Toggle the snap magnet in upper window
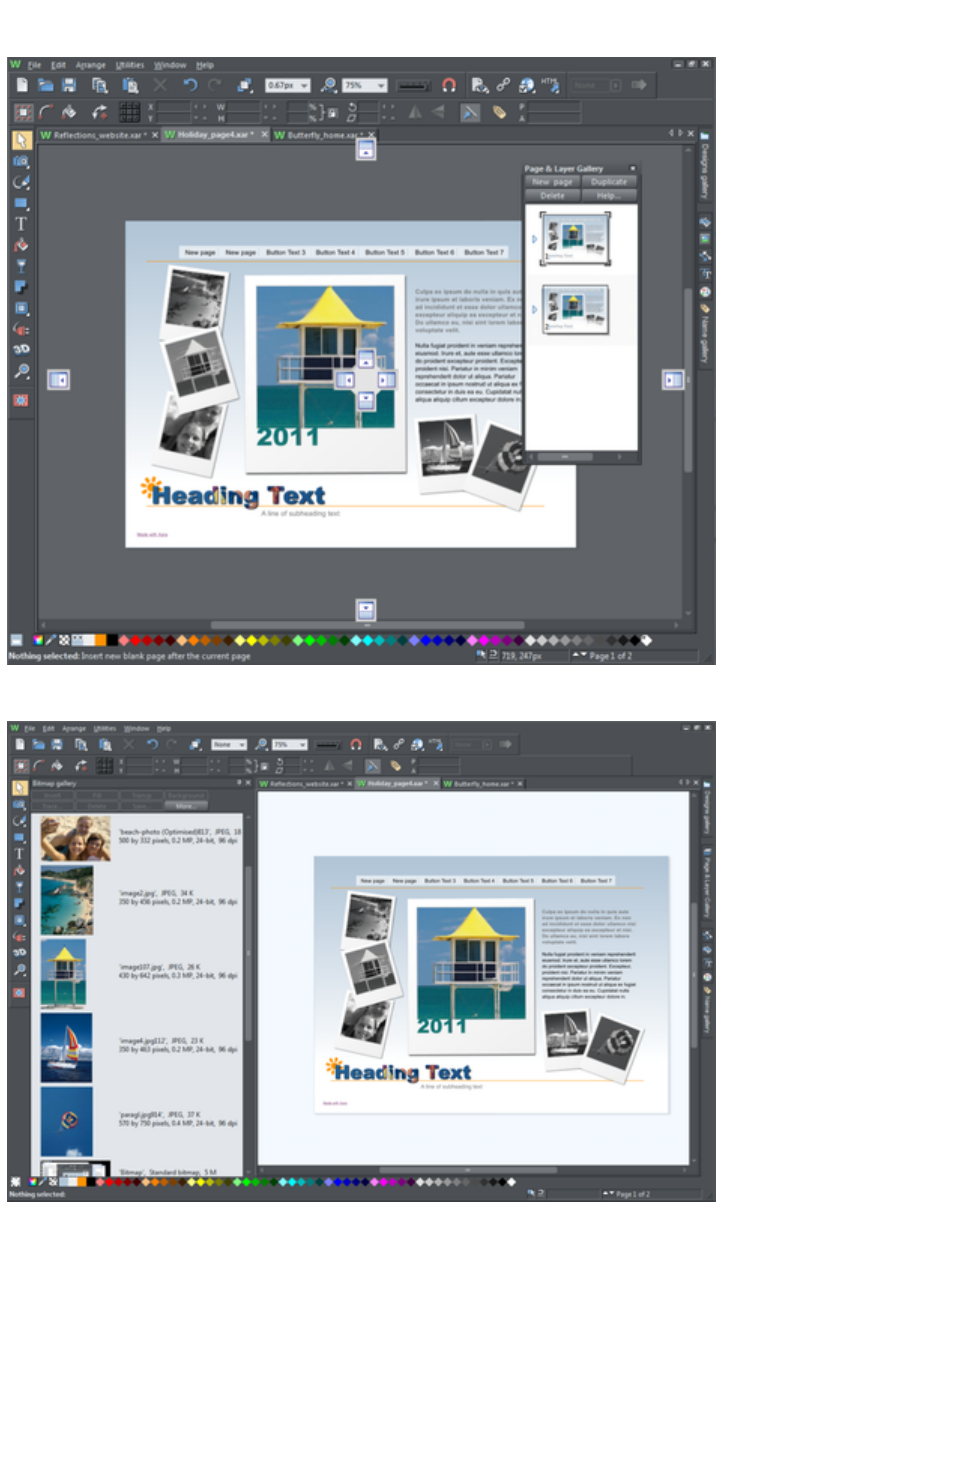This screenshot has width=962, height=1457. 449,85
